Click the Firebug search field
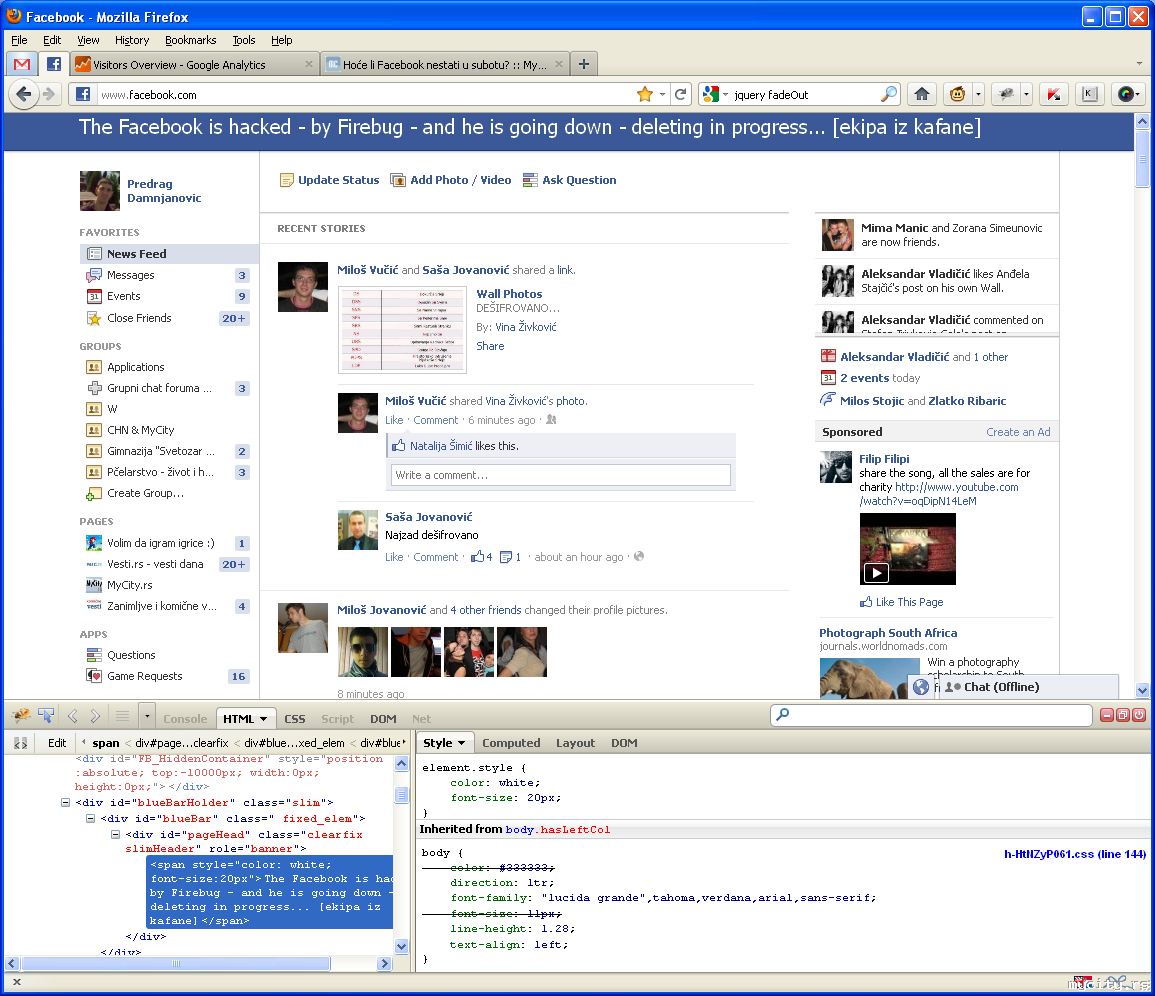 click(931, 715)
